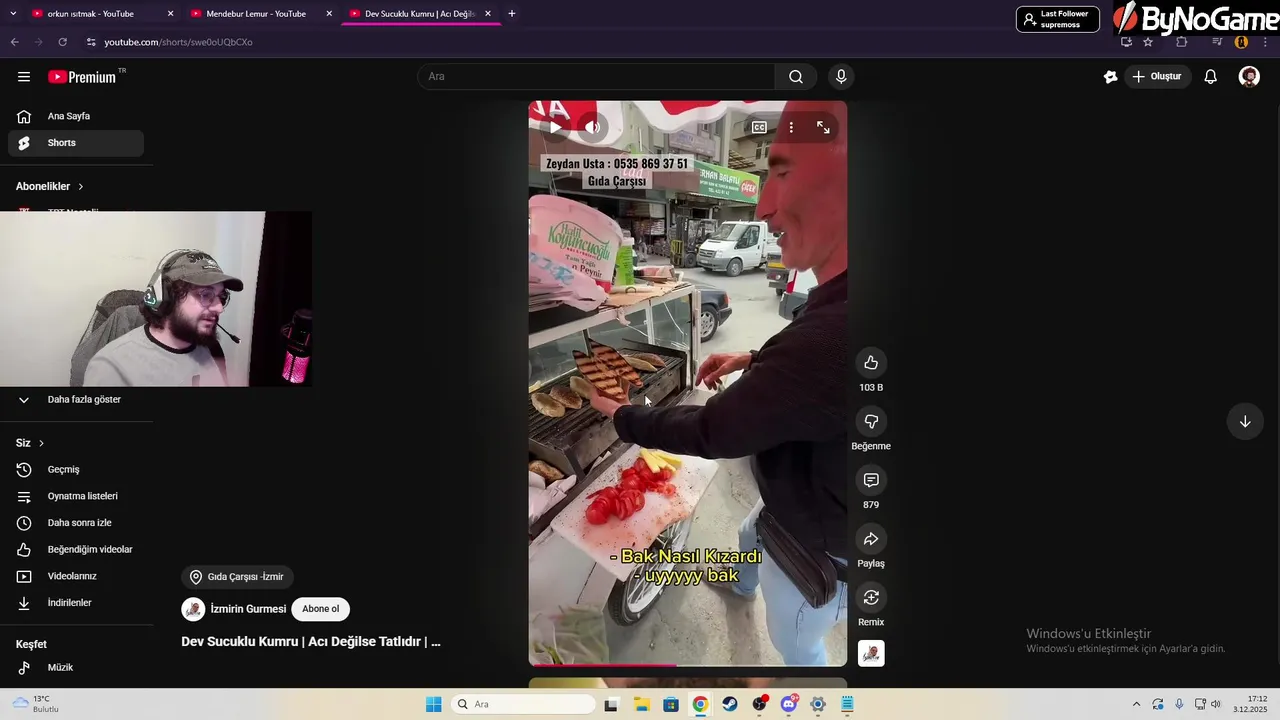Open Beğendiğim videolar
Screen dimensions: 1280x720
76,550
